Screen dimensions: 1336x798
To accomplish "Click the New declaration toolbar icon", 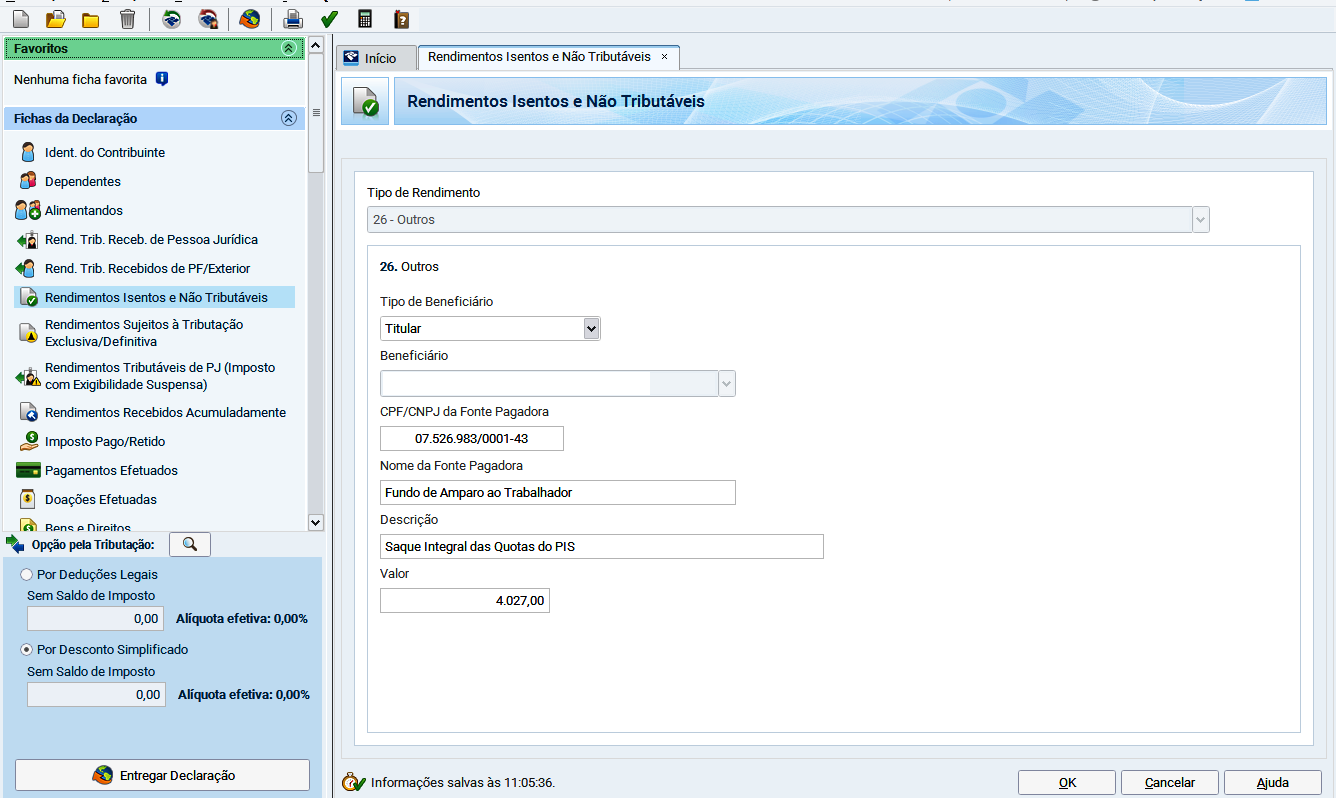I will click(20, 19).
